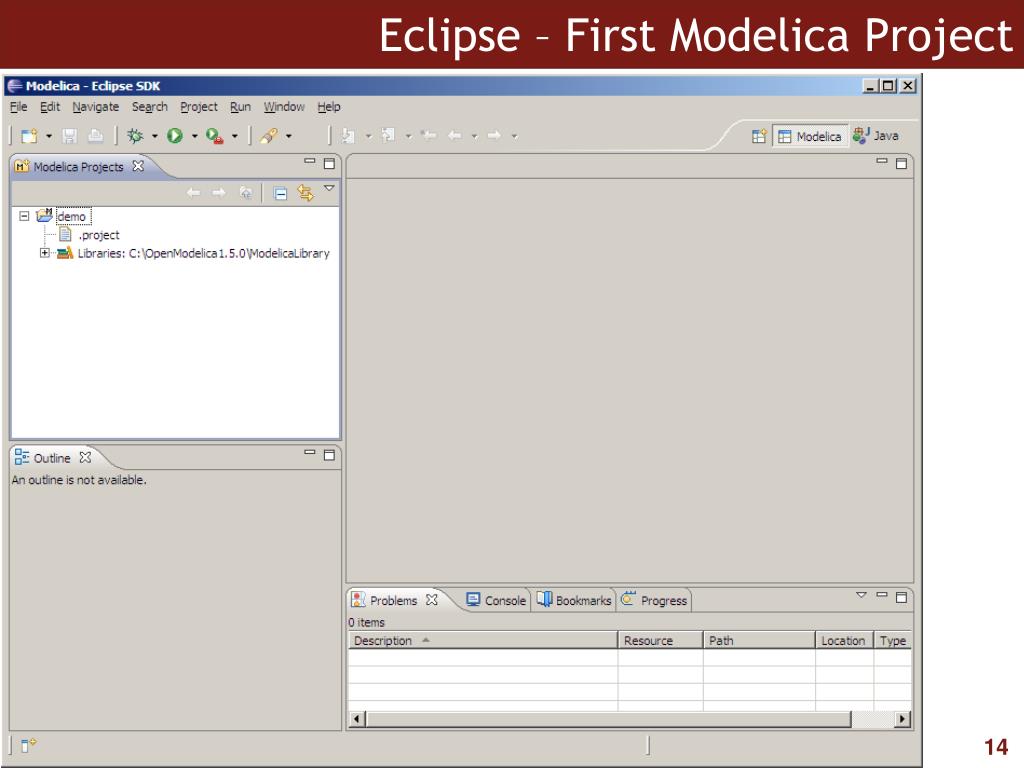
Task: Open the Search menu
Action: pos(150,106)
